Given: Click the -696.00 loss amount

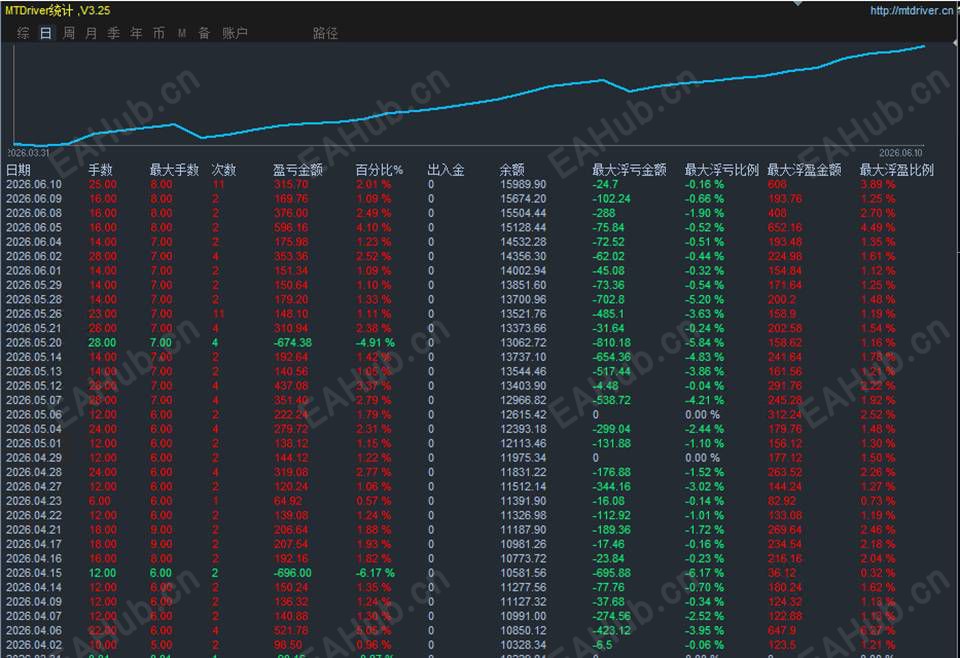Looking at the screenshot, I should [293, 573].
